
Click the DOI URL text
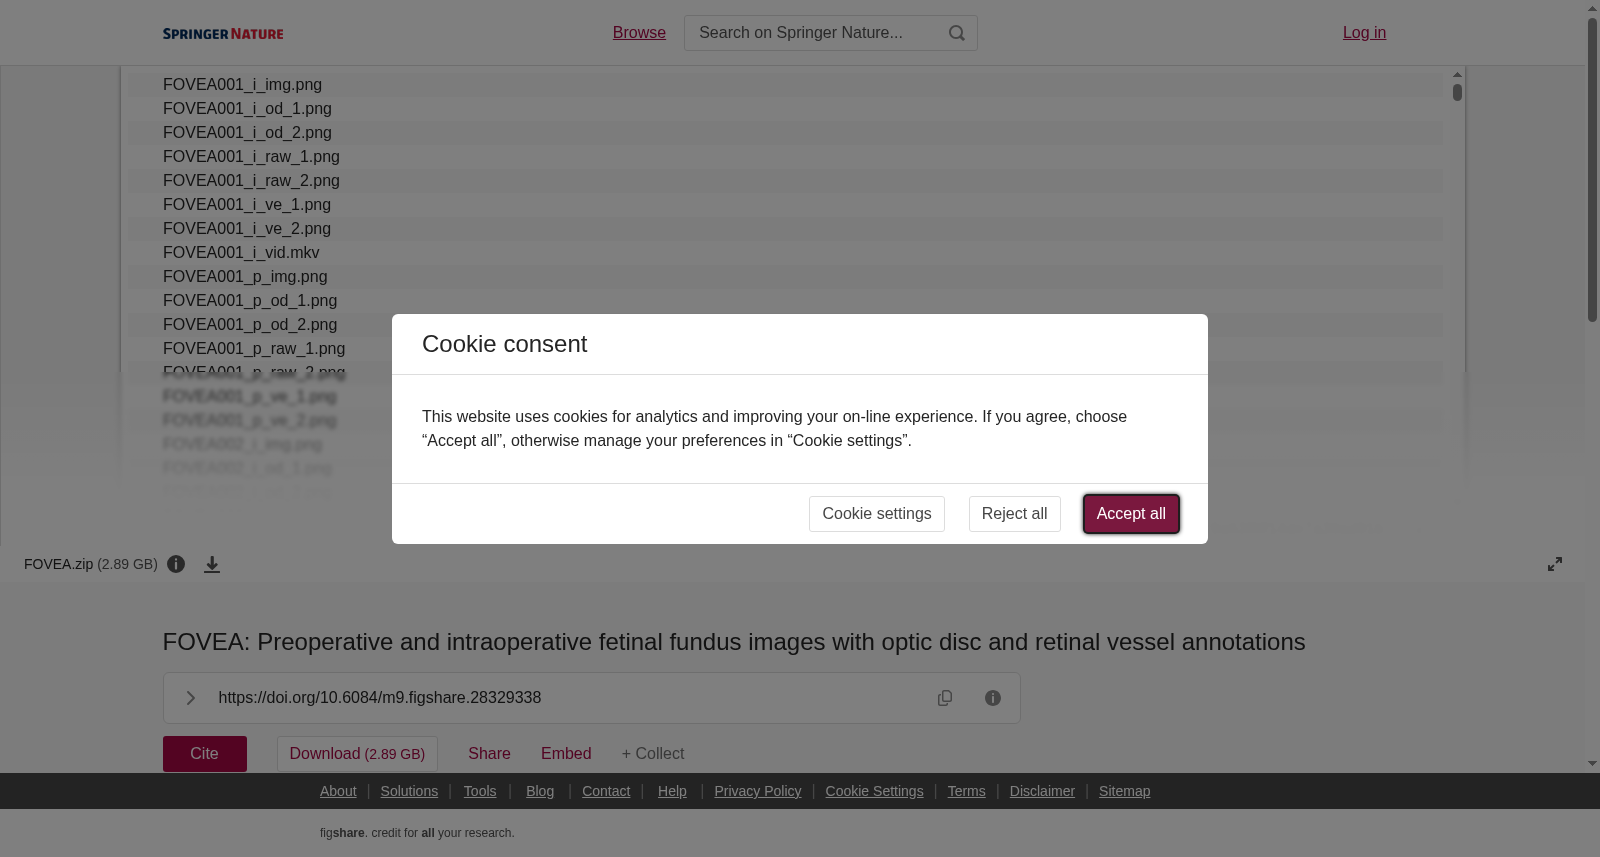click(380, 698)
